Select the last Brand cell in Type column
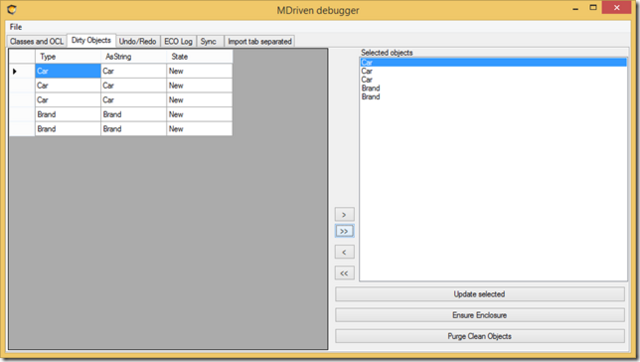 pos(68,129)
